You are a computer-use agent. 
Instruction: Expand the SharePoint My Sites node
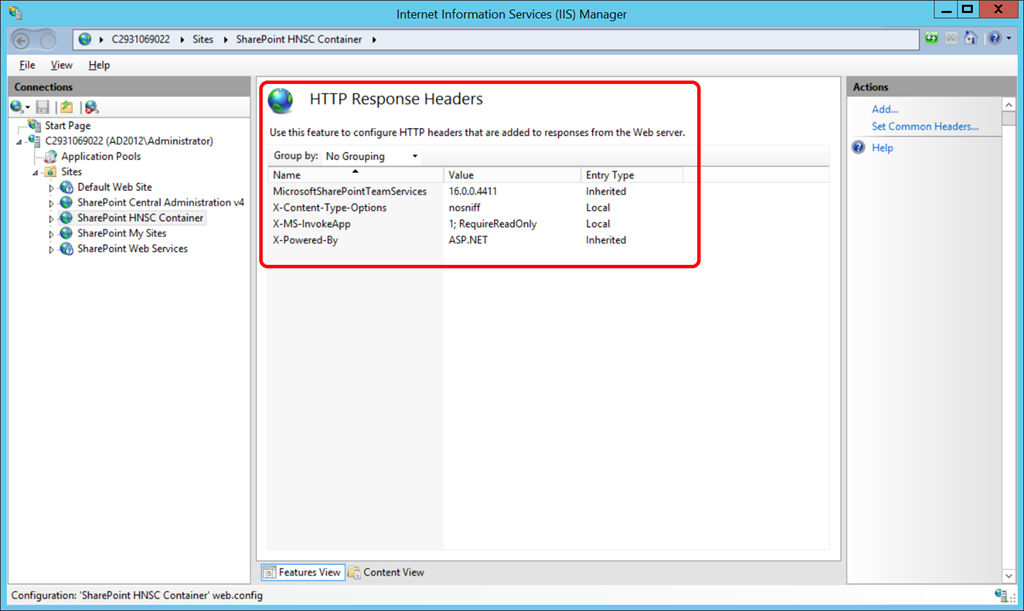tap(52, 234)
